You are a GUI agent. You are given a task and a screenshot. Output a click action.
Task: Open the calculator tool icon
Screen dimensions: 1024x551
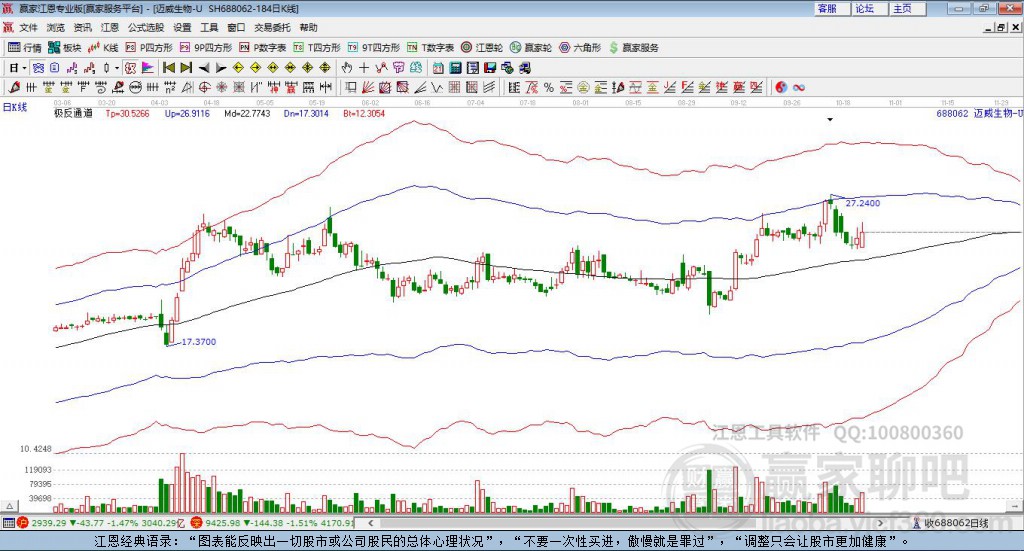click(455, 67)
